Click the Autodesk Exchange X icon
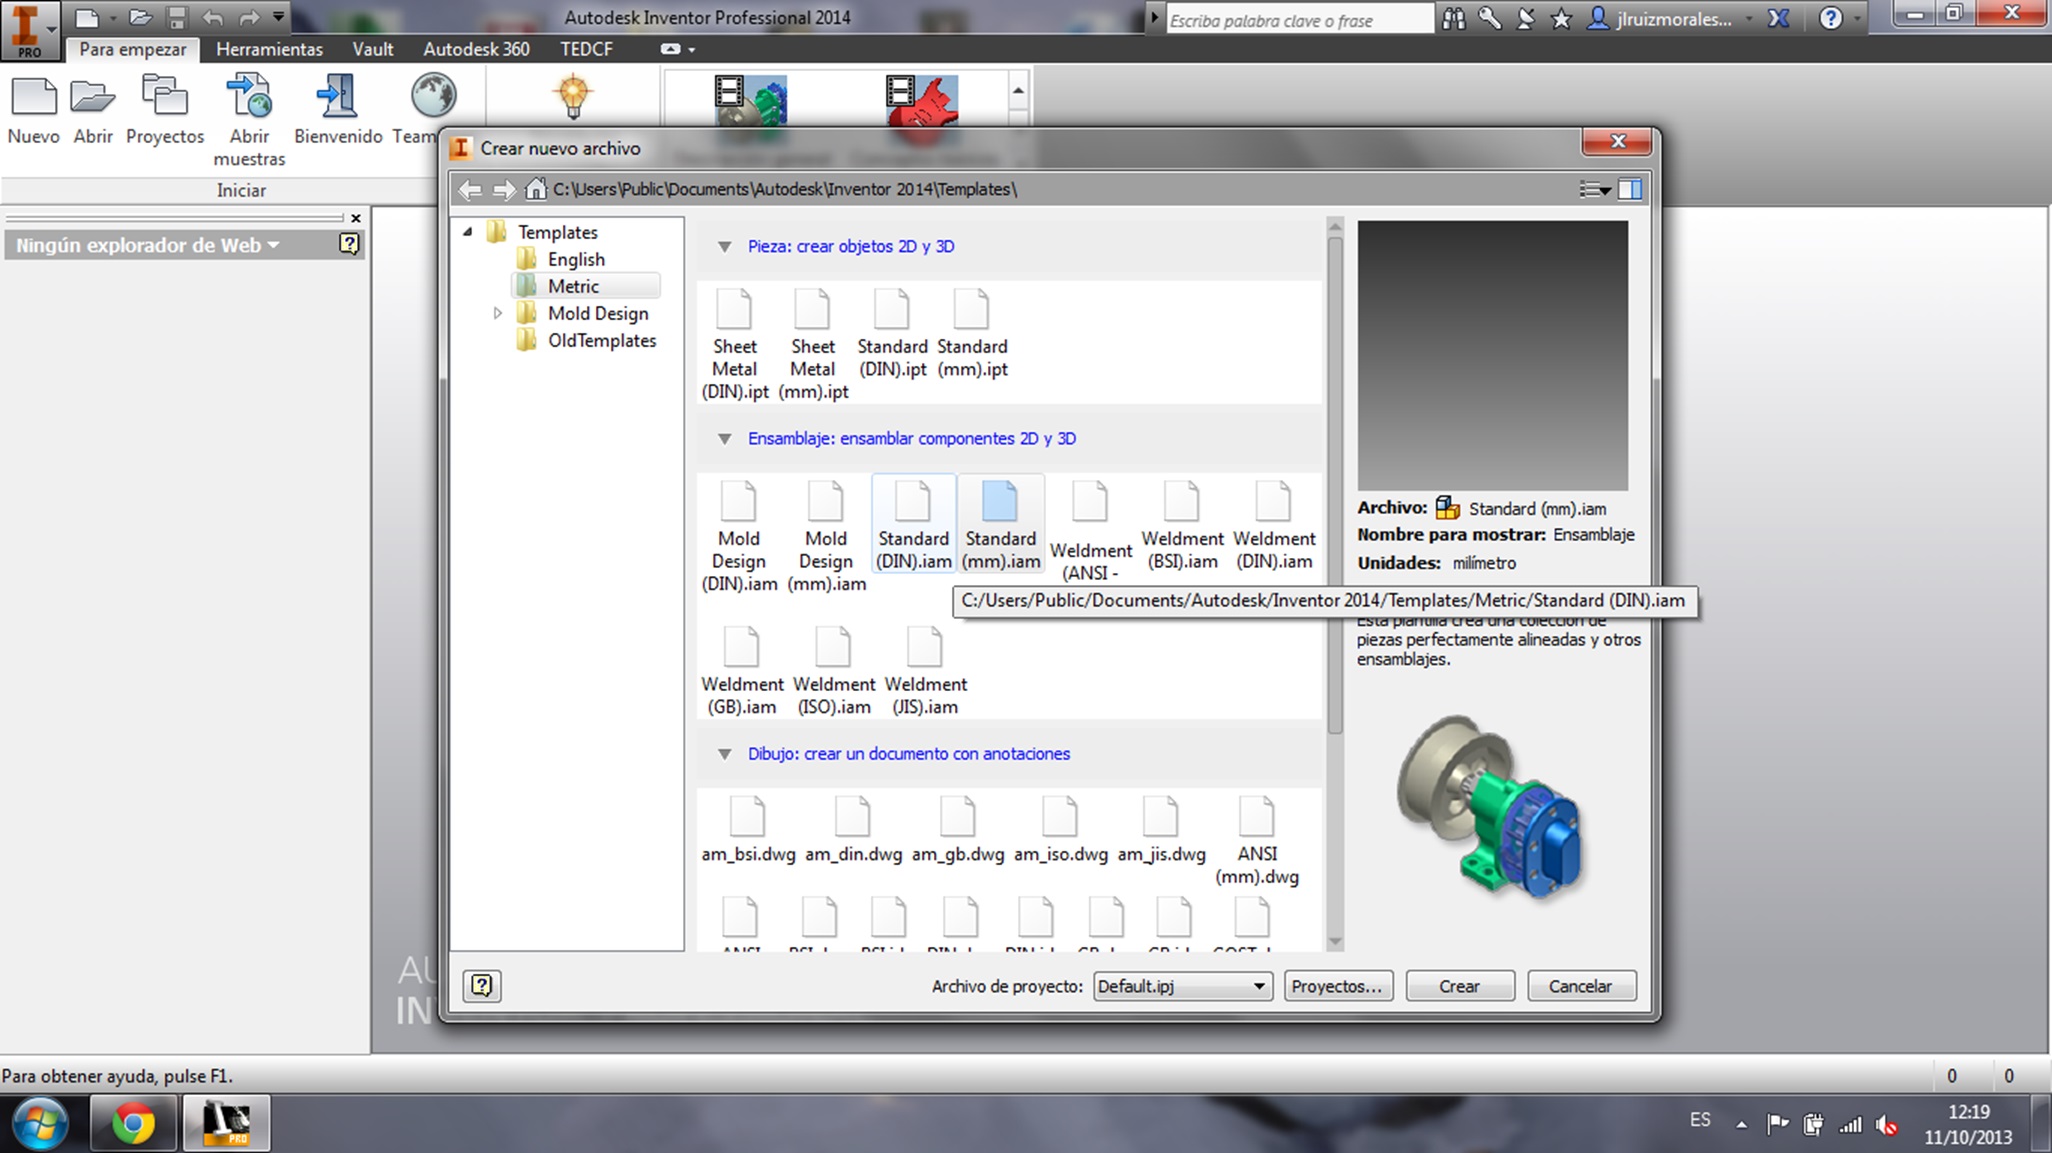Image resolution: width=2052 pixels, height=1153 pixels. tap(1778, 18)
